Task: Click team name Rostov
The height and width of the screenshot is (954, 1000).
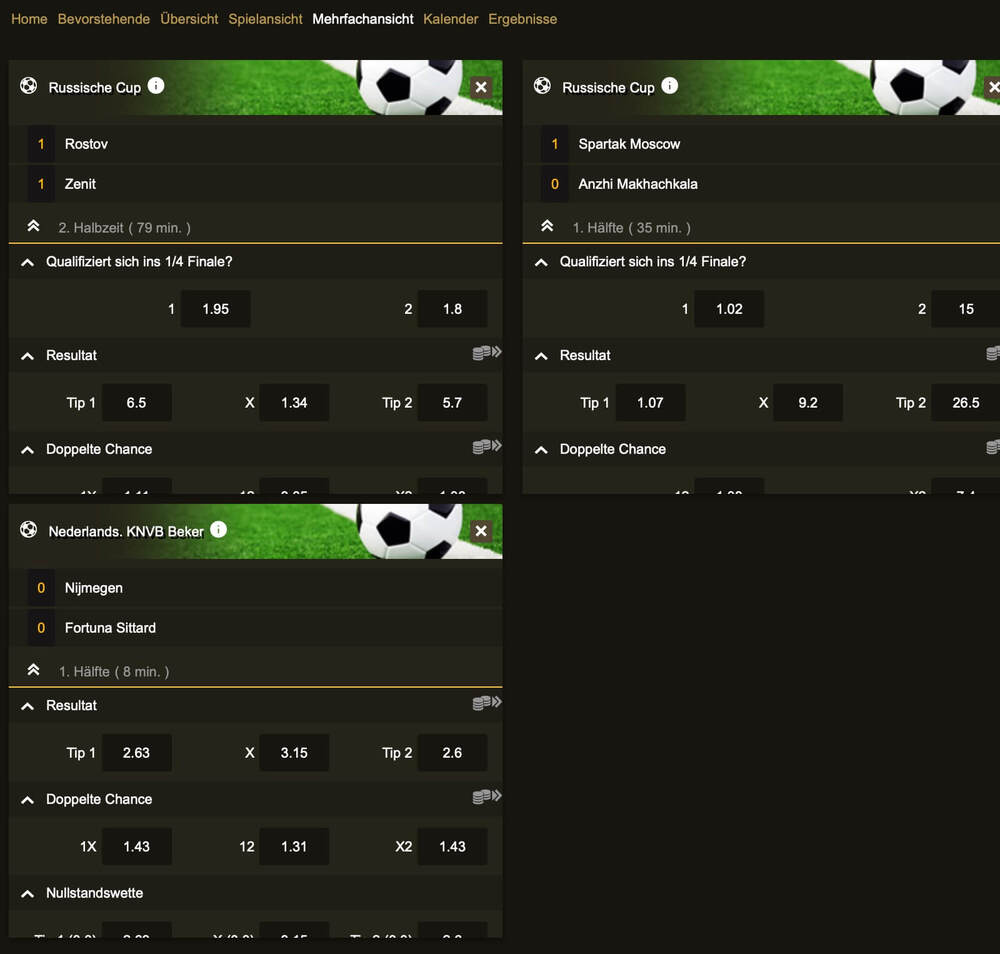Action: coord(86,144)
